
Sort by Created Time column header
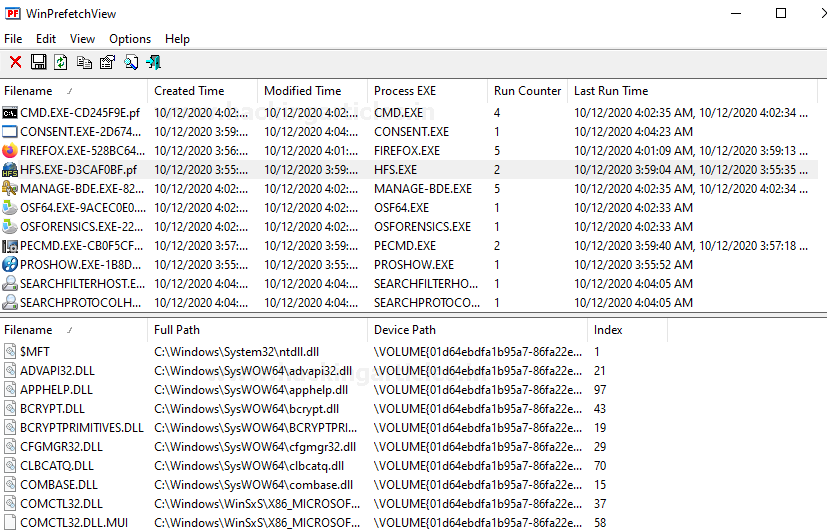[x=203, y=91]
